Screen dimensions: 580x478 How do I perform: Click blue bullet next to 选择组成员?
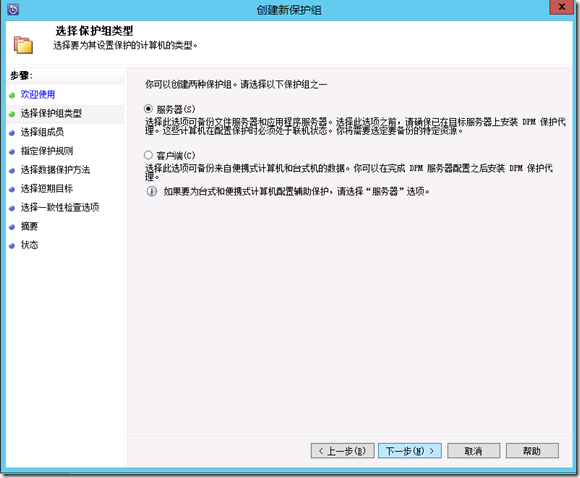[12, 133]
